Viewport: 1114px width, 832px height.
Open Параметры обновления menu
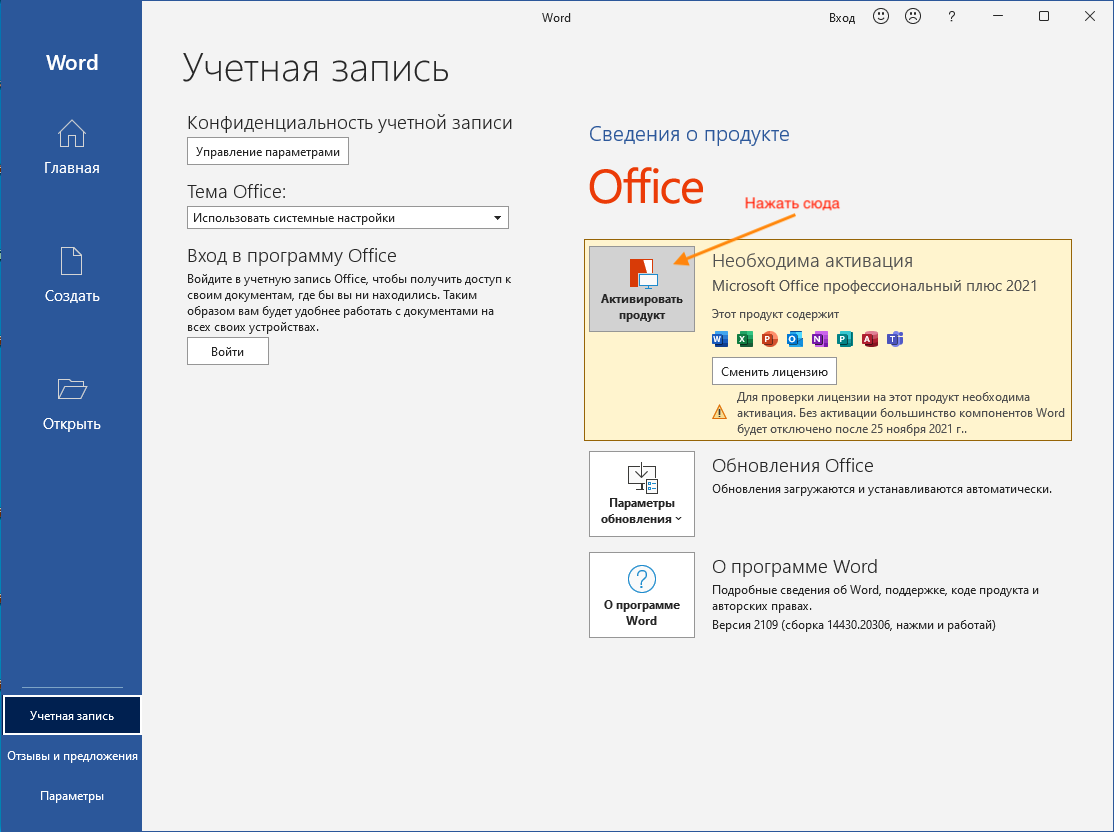pyautogui.click(x=642, y=494)
